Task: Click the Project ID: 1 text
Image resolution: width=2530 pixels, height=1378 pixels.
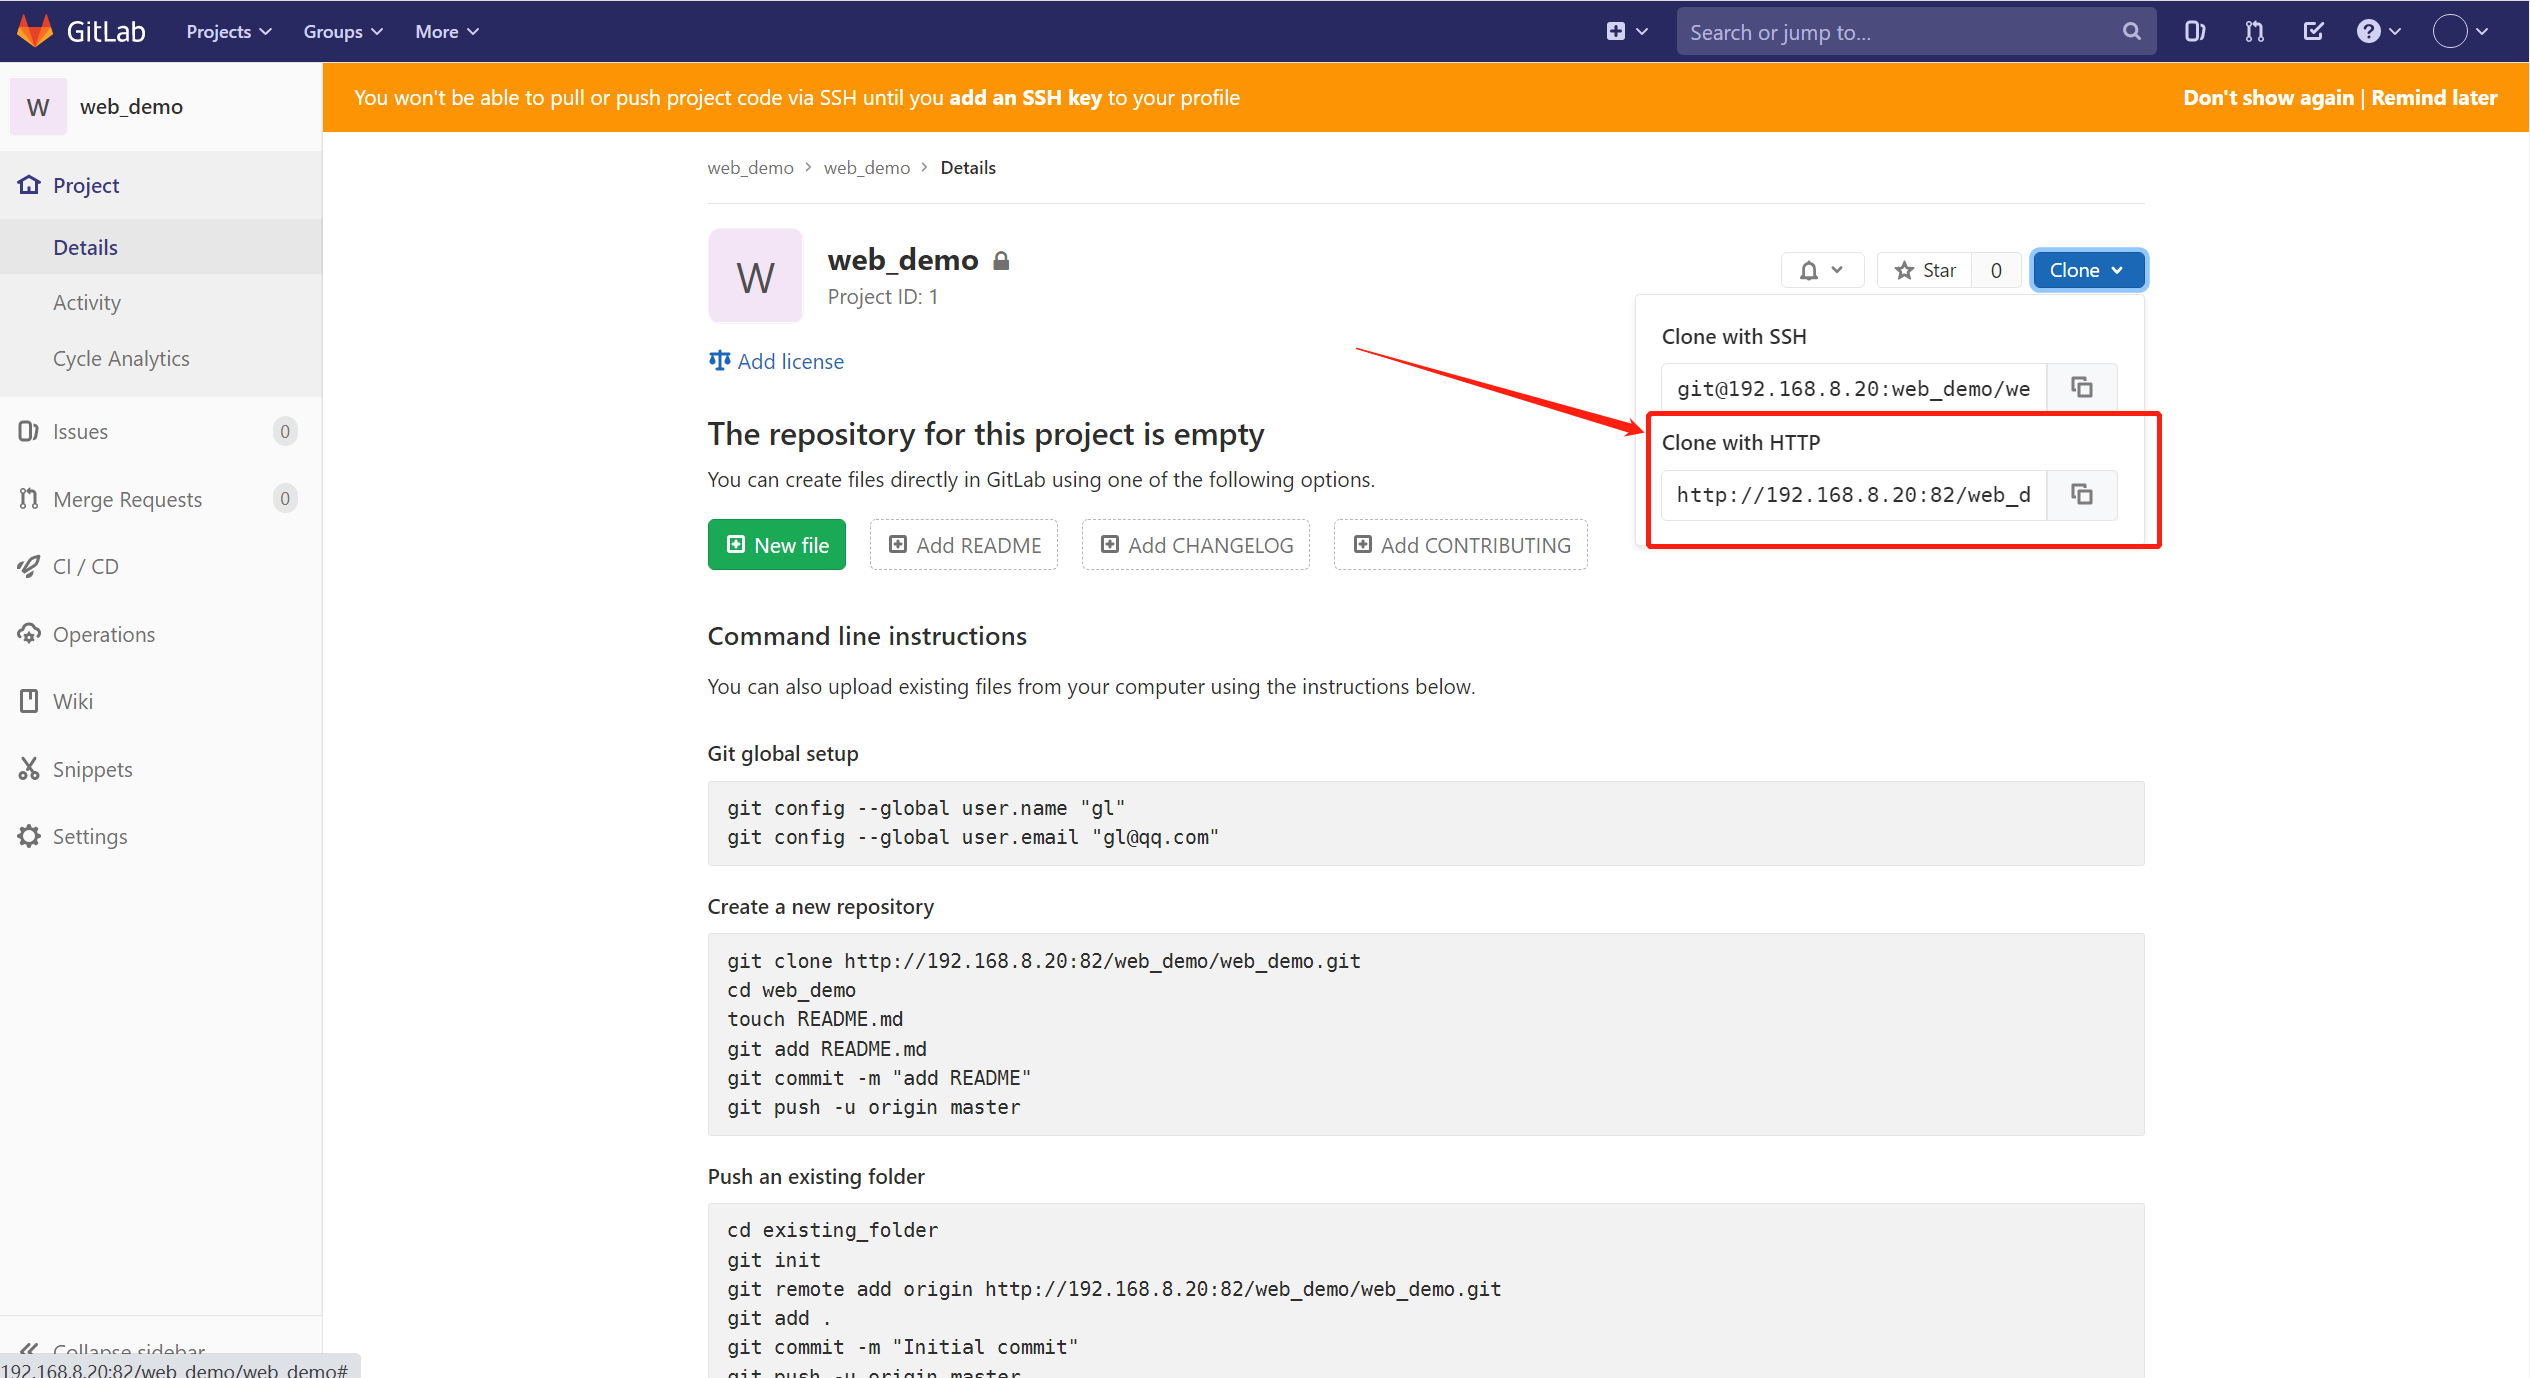Action: point(883,297)
